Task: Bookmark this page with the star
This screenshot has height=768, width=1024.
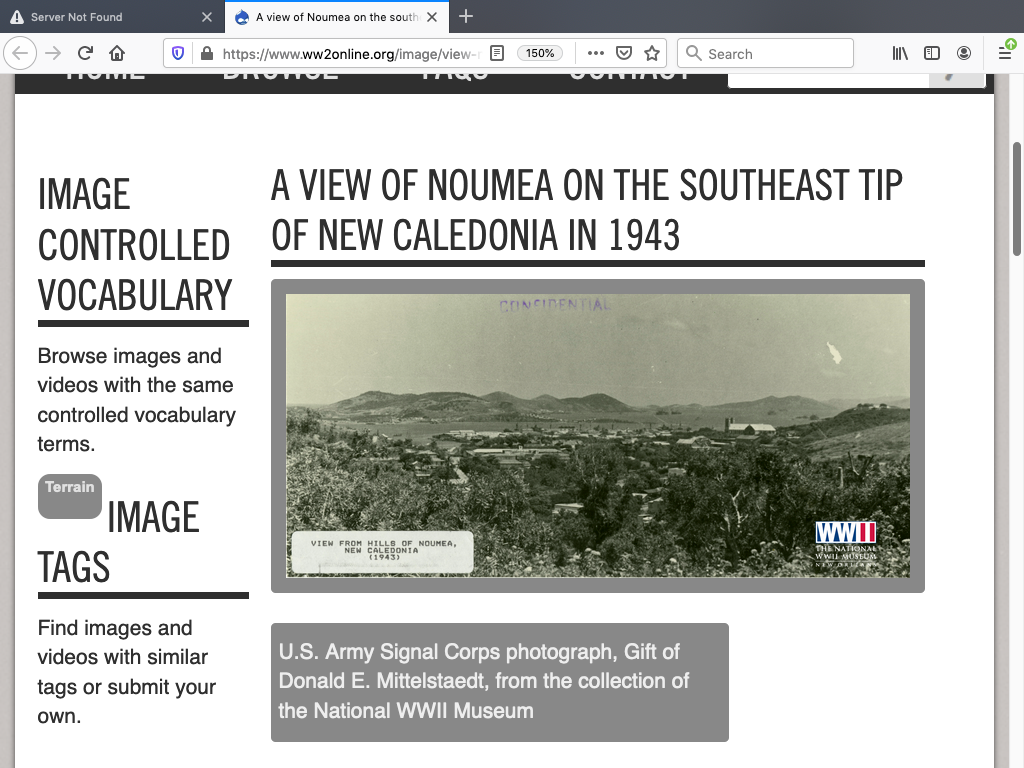Action: pos(652,53)
